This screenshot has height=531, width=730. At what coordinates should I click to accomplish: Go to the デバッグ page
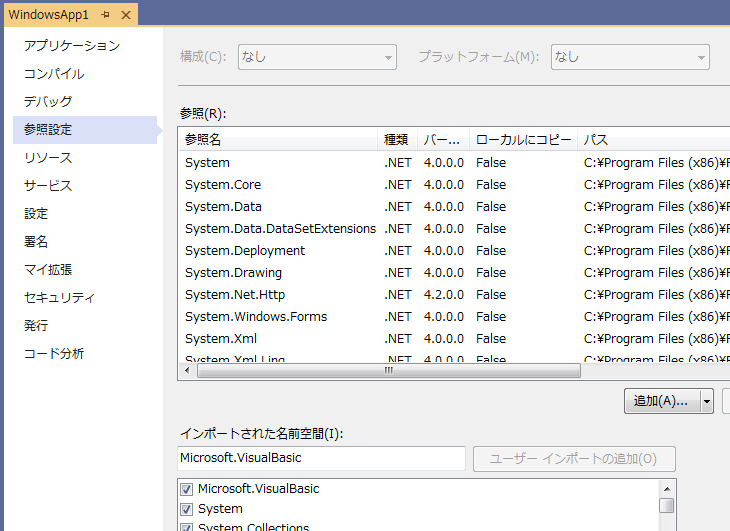(x=48, y=102)
